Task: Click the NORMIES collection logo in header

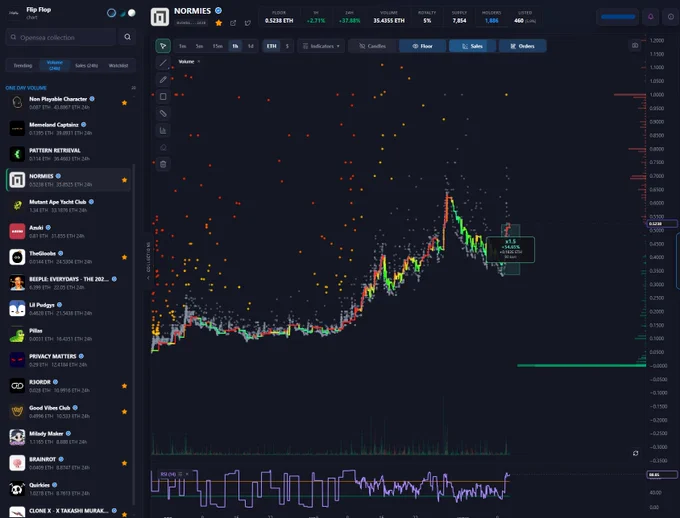Action: 160,17
